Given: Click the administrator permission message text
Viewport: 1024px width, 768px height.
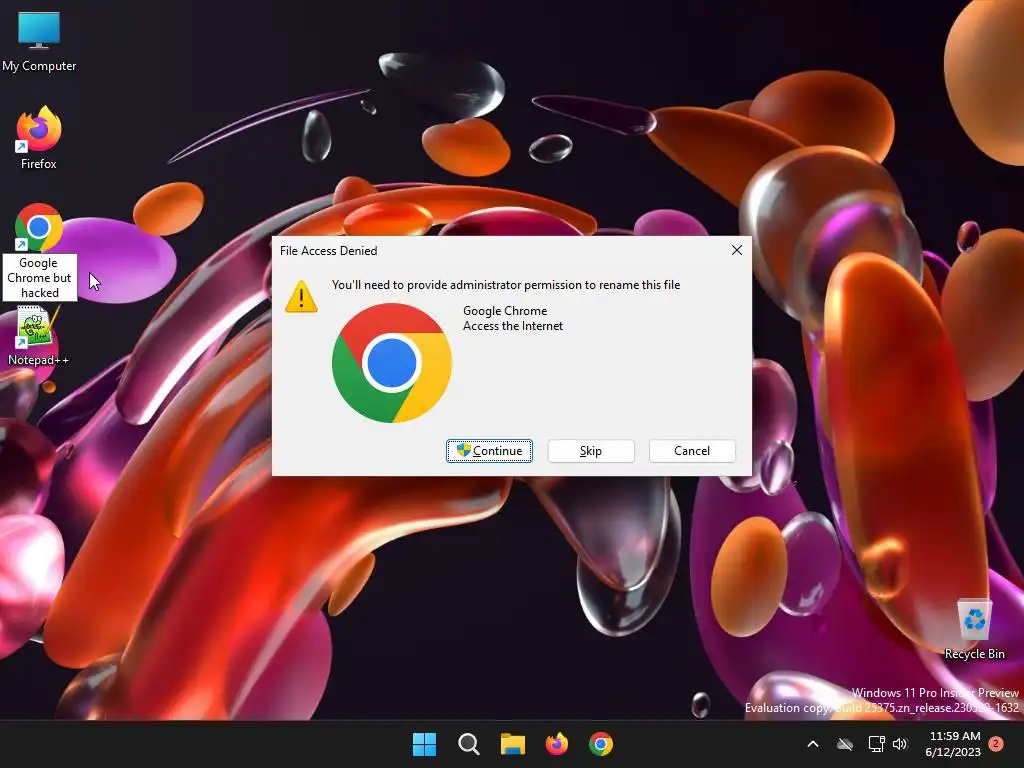Looking at the screenshot, I should click(506, 285).
